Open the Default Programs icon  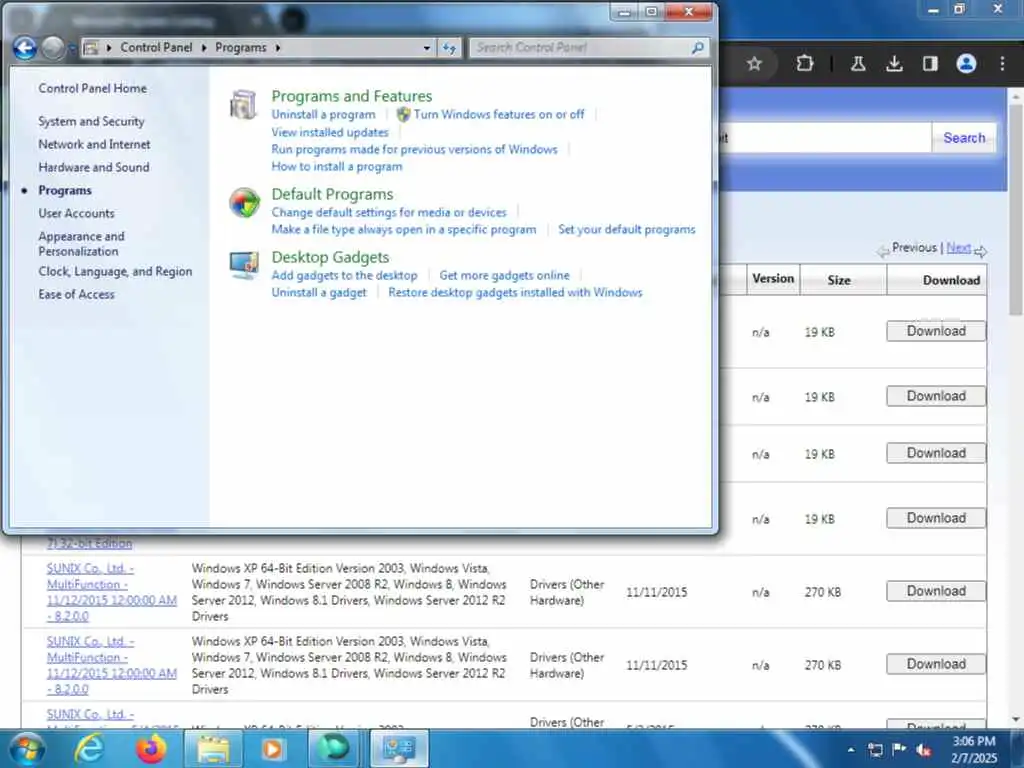[x=244, y=202]
